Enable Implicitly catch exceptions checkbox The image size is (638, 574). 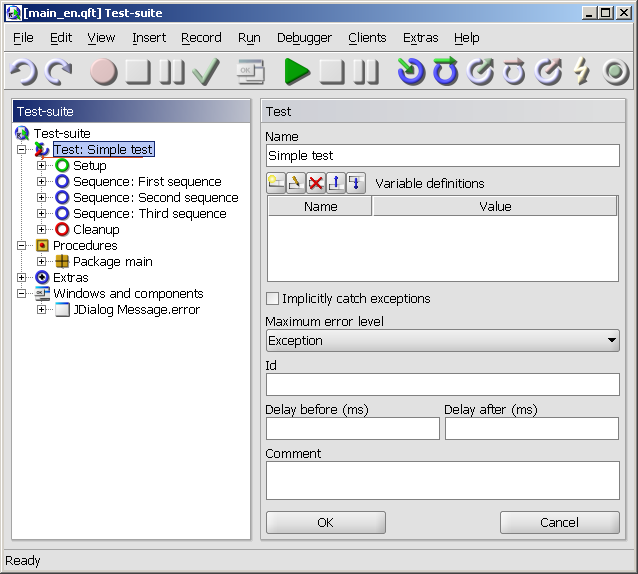pyautogui.click(x=272, y=299)
